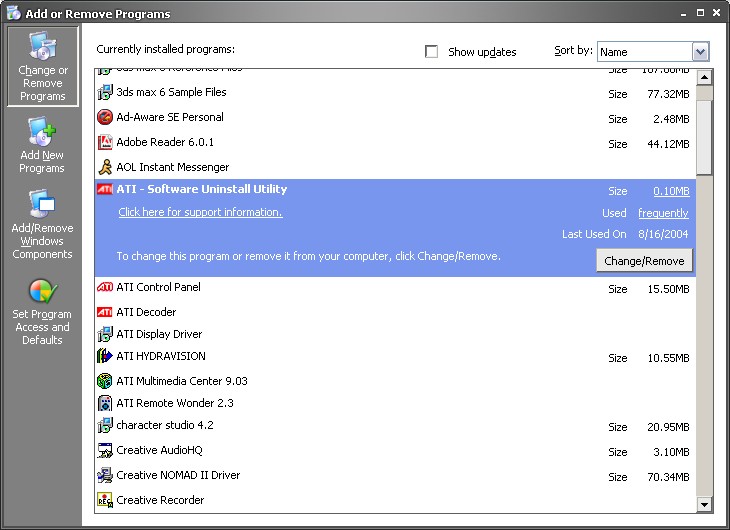Select the AOL Instant Messenger entry
Viewport: 730px width, 530px height.
click(395, 167)
